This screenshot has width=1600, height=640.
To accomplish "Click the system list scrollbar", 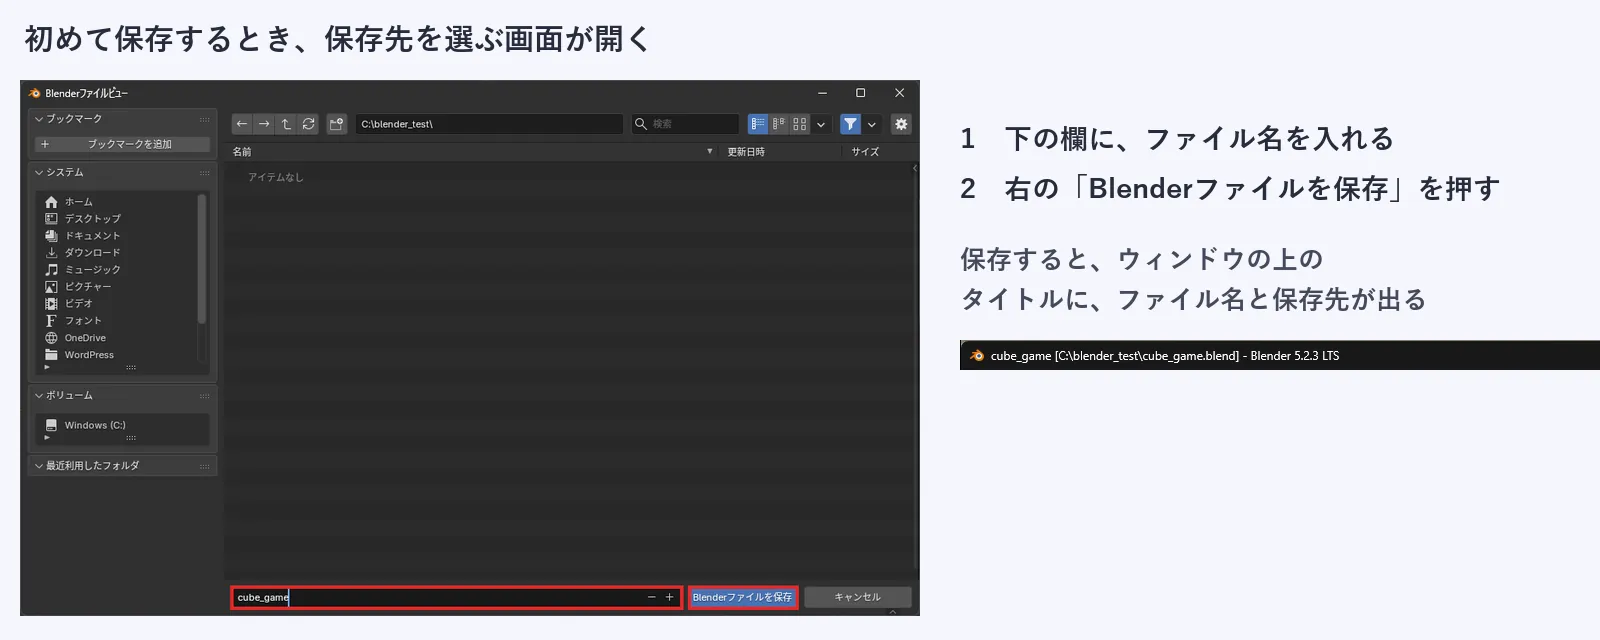I will [x=202, y=259].
